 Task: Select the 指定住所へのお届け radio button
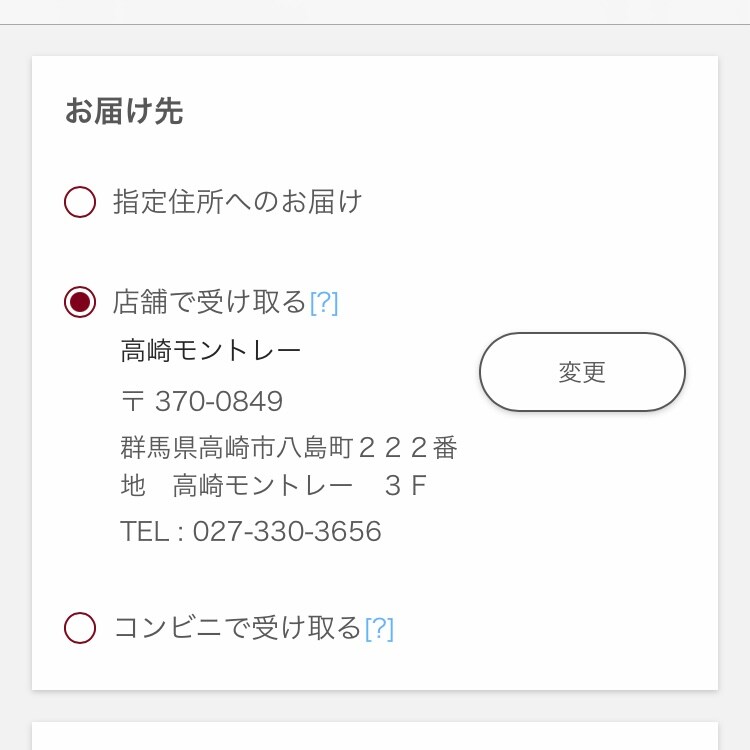click(x=80, y=202)
